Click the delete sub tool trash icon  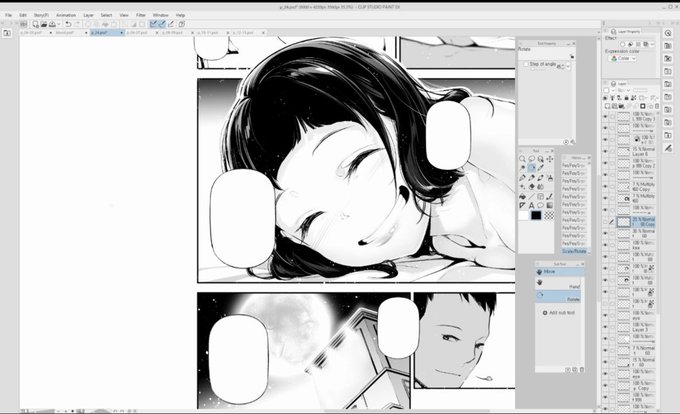pyautogui.click(x=582, y=369)
